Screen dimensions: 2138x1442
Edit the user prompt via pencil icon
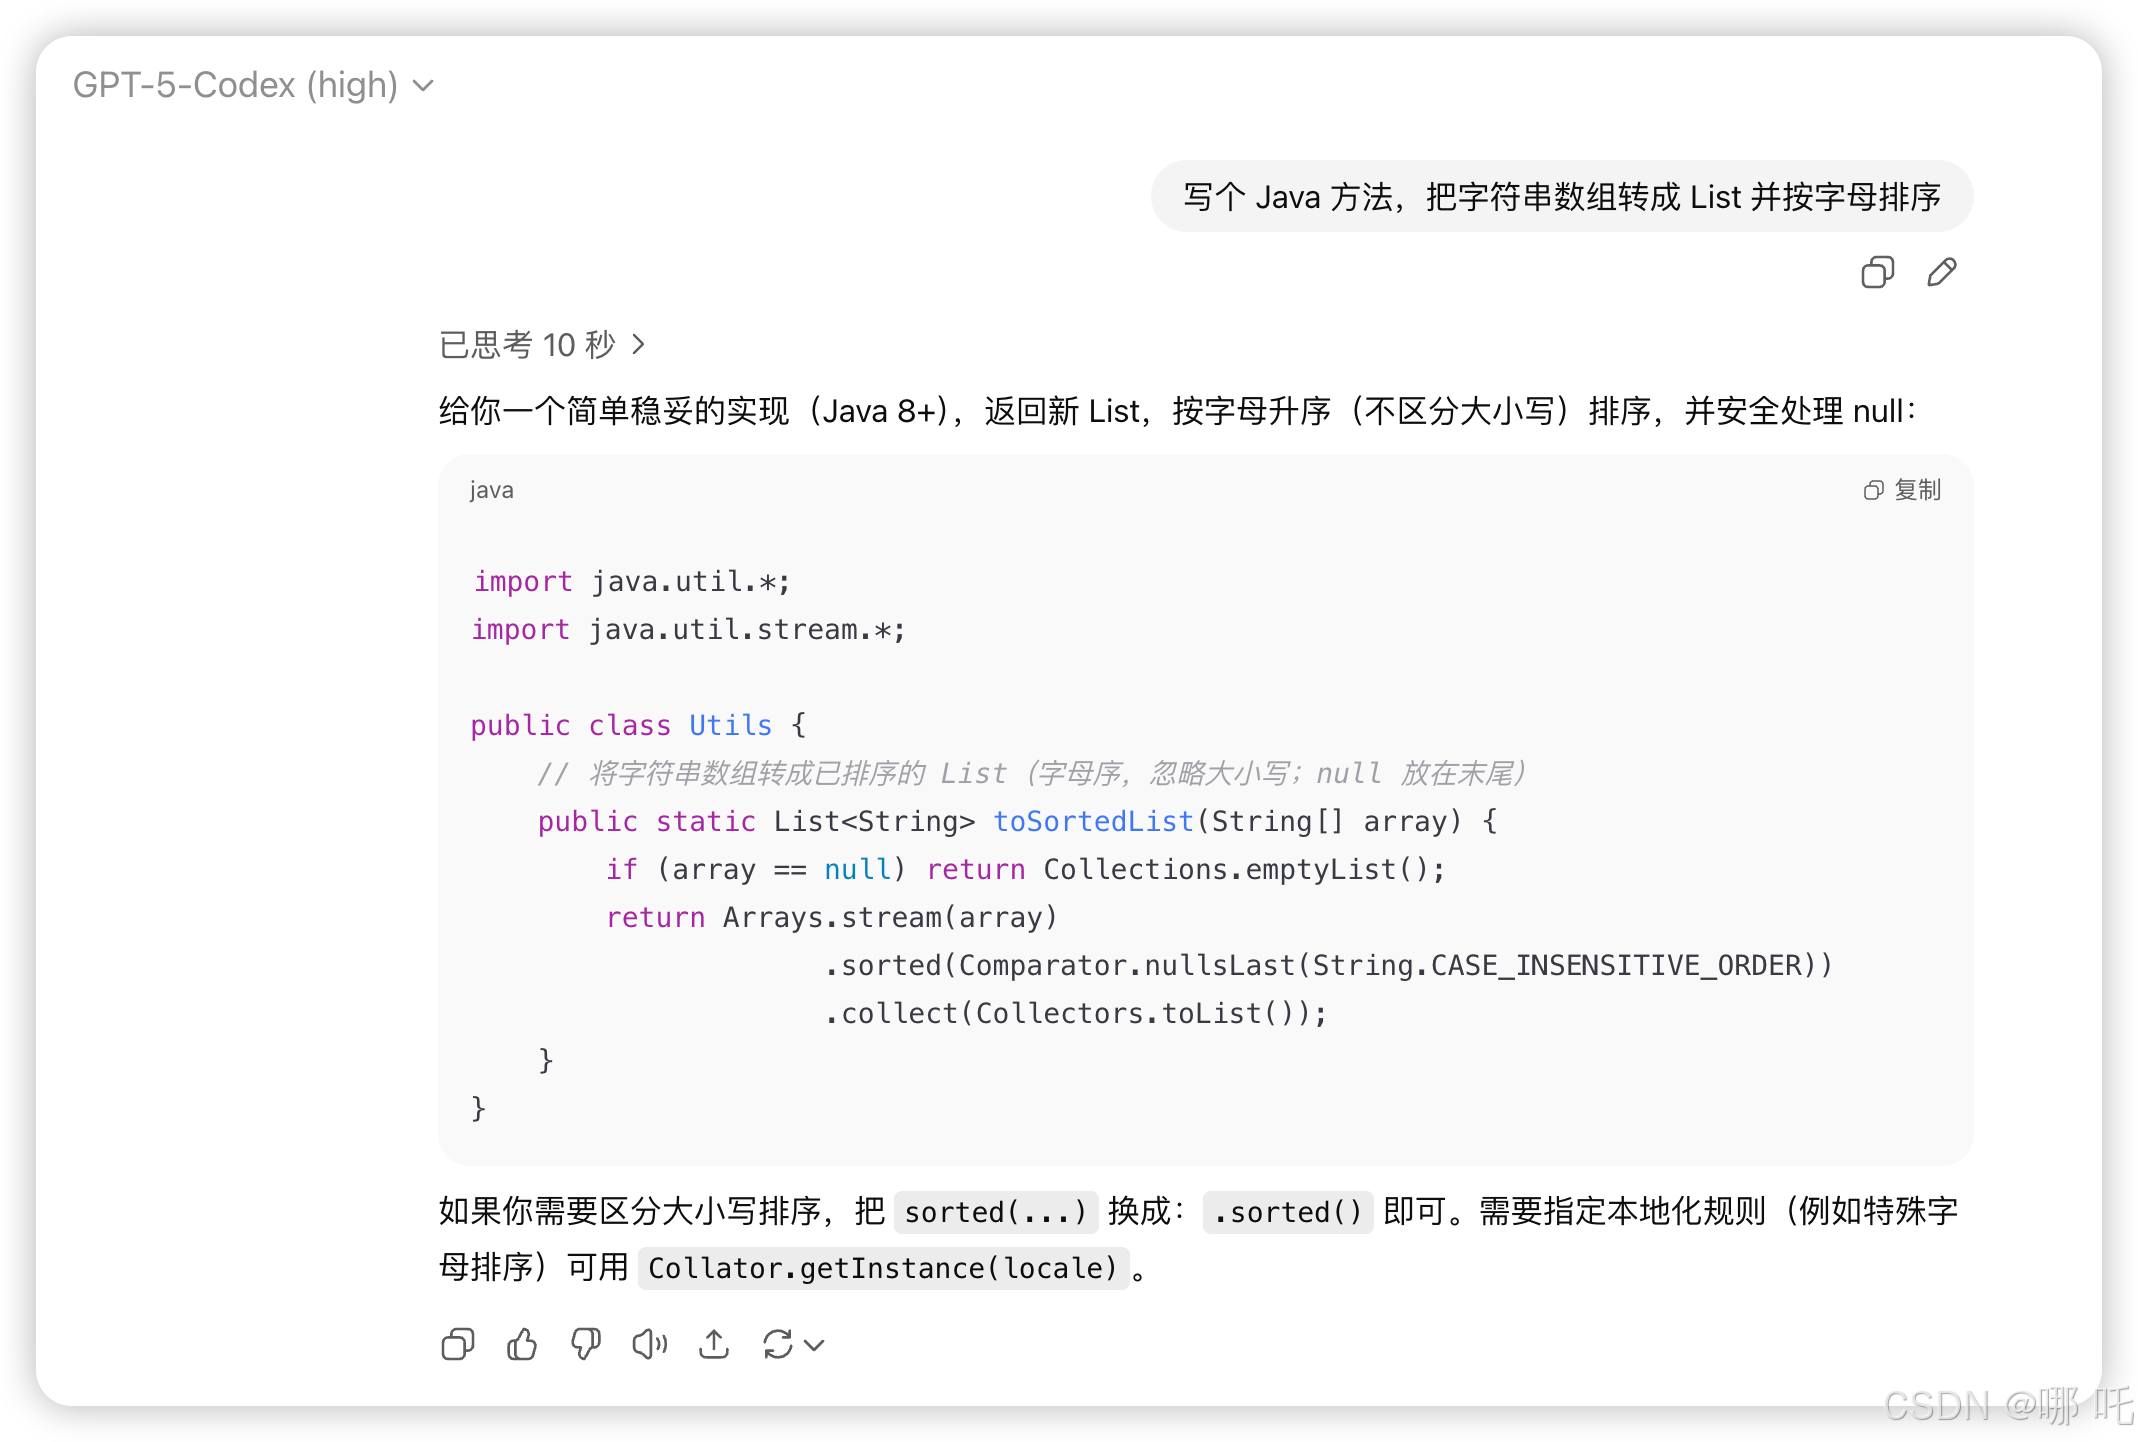(1940, 272)
